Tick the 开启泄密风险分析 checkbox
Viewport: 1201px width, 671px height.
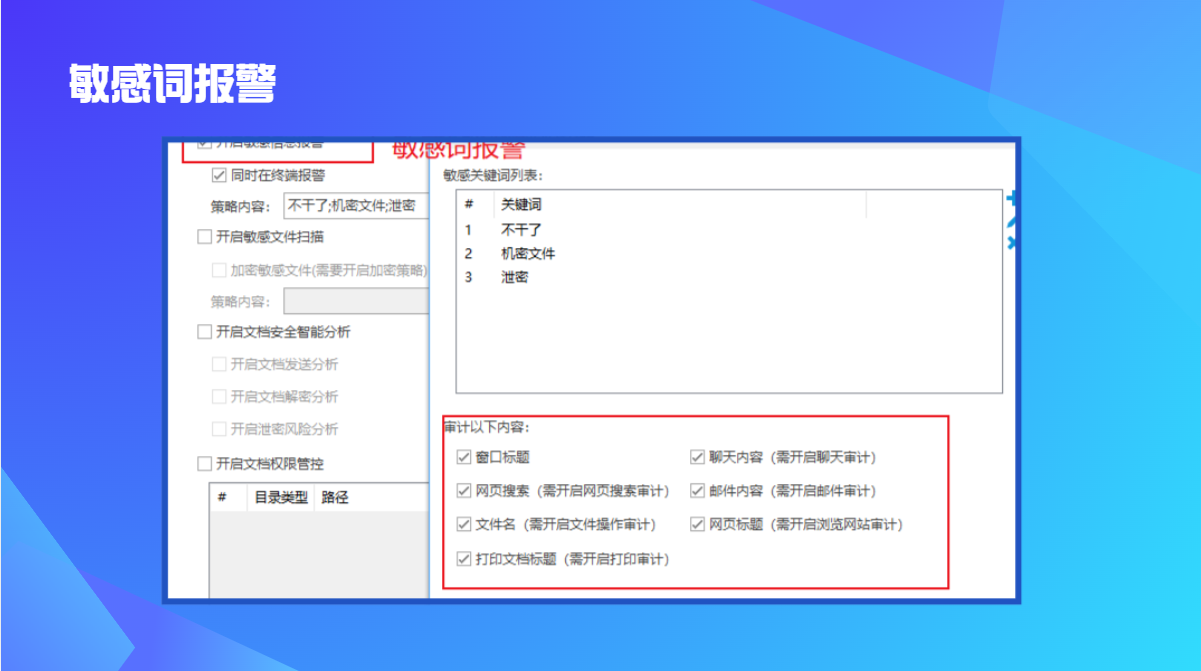click(219, 429)
